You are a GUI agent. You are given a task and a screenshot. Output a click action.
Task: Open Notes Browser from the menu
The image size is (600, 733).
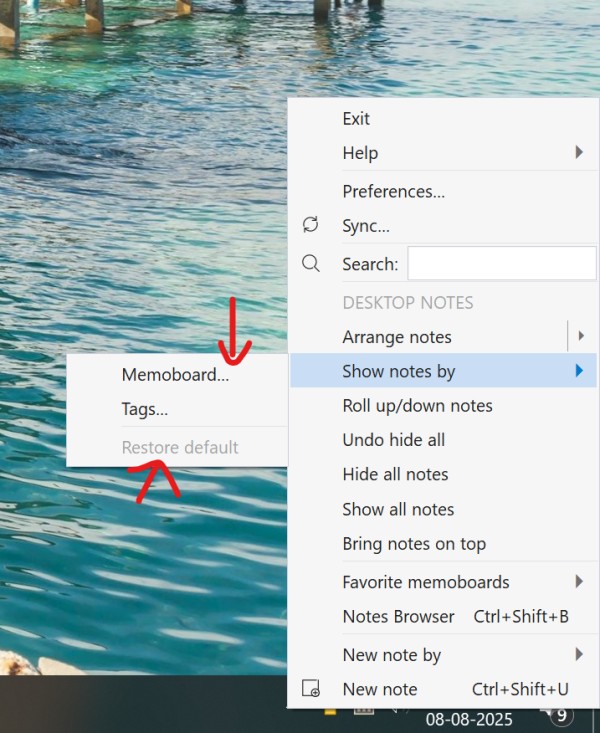398,616
